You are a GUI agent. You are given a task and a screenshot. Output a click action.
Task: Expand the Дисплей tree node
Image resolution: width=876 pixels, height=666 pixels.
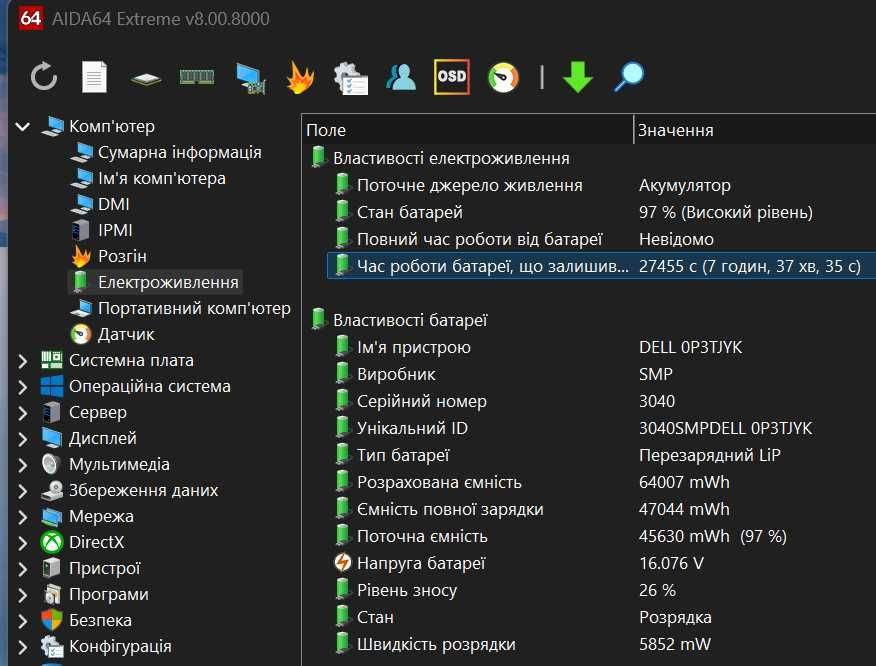click(x=22, y=439)
